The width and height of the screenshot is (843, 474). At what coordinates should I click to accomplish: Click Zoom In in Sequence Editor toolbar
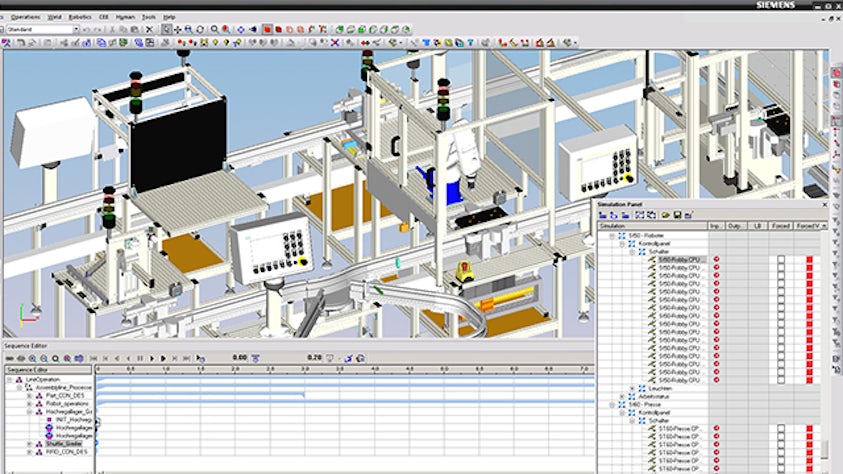[32, 358]
